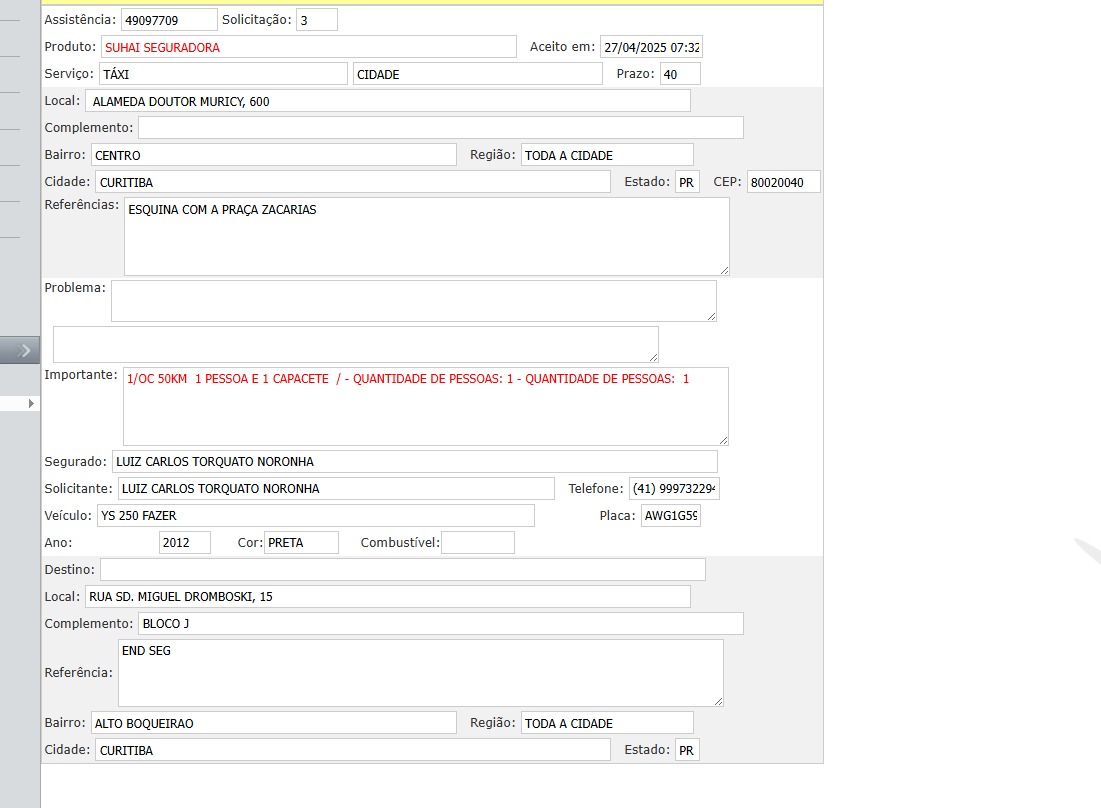
Task: Click the Importante textarea resize handle
Action: click(723, 440)
